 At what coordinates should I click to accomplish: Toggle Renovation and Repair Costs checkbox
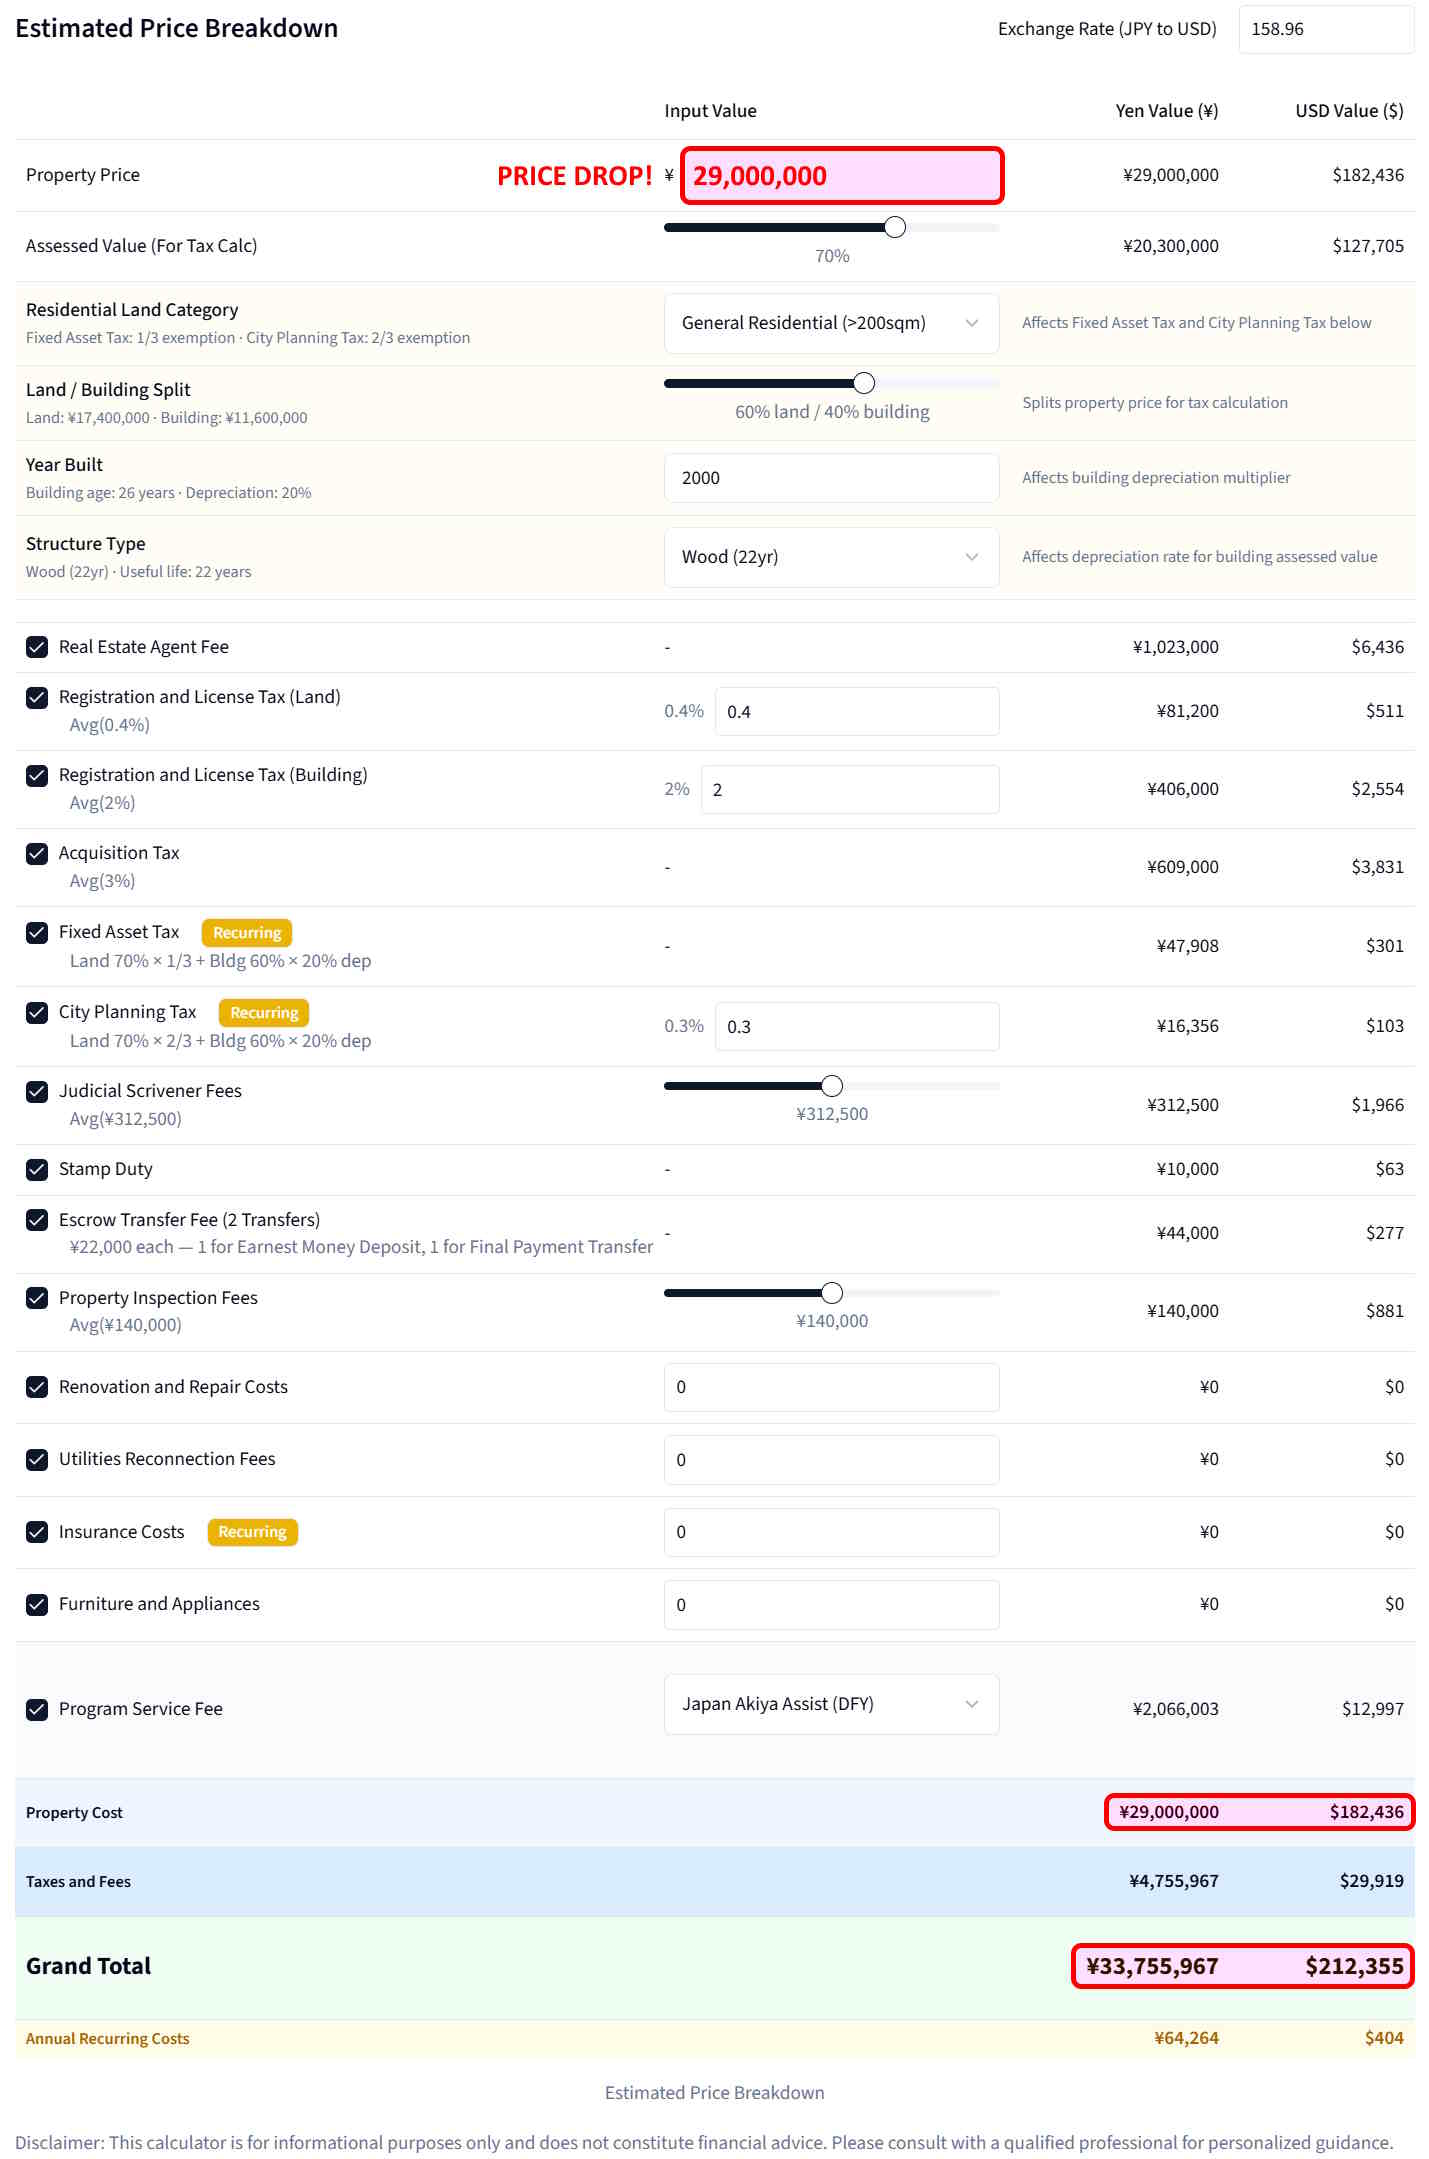point(37,1387)
